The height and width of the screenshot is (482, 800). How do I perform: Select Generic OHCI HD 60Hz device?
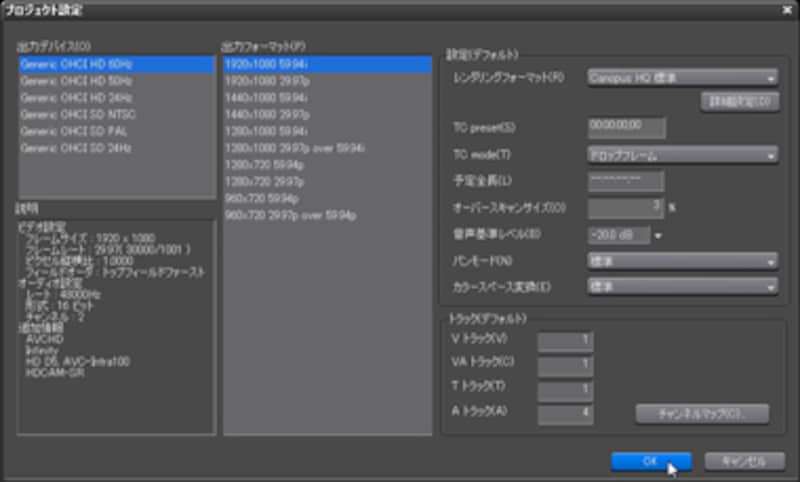[117, 65]
